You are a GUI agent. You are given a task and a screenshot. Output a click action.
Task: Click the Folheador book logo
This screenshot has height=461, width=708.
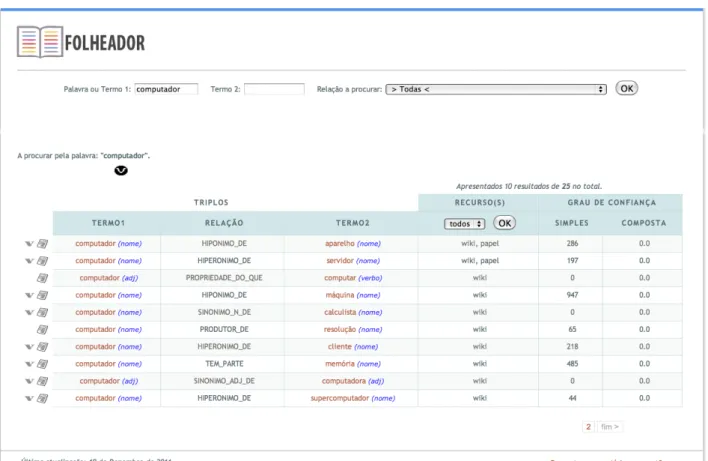[40, 42]
